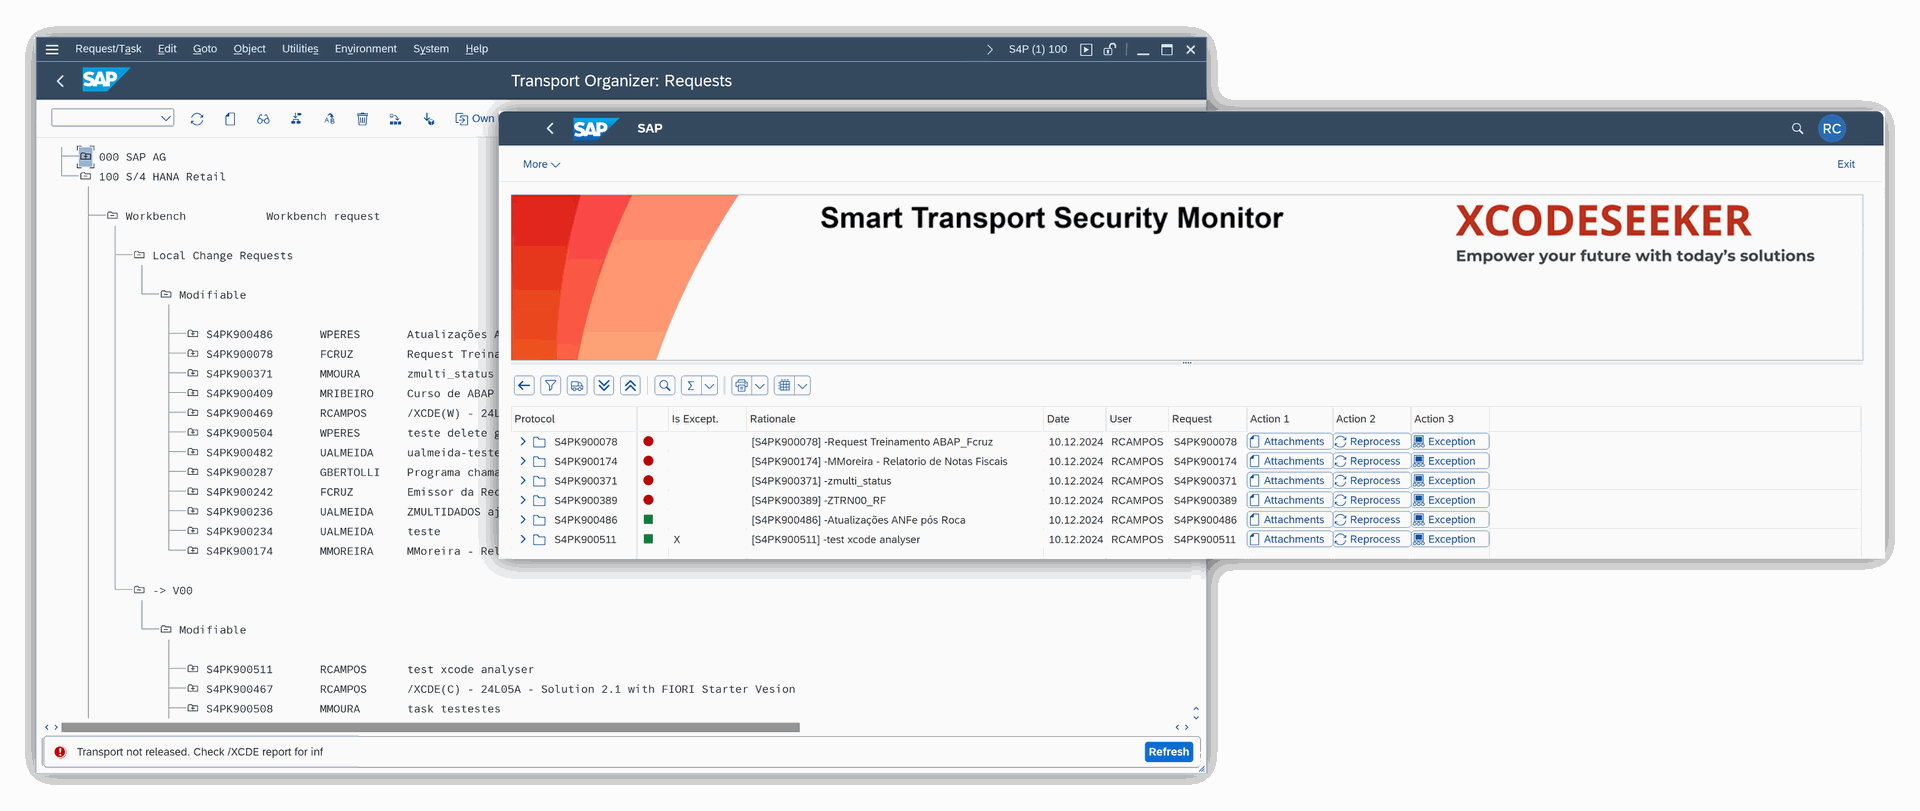Click the new session play icon in title bar
The width and height of the screenshot is (1920, 811).
point(1086,49)
